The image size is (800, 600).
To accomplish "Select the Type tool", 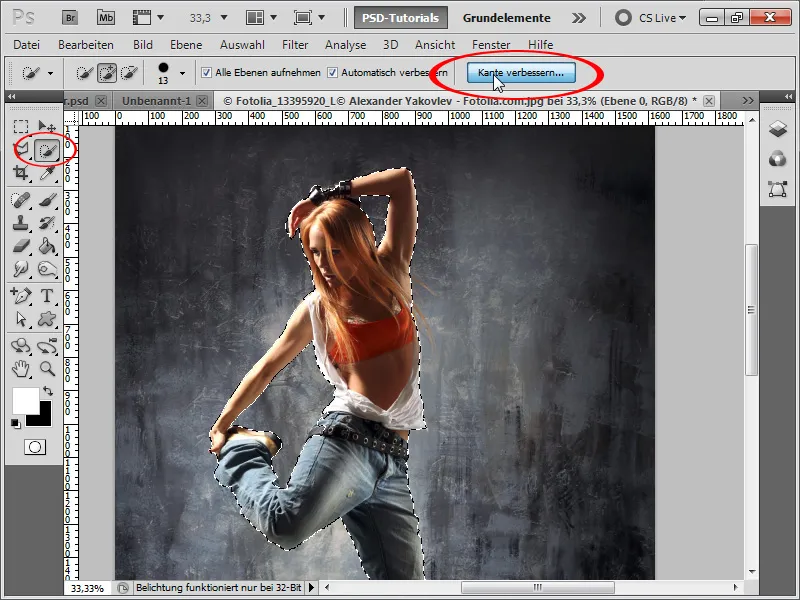I will [47, 295].
